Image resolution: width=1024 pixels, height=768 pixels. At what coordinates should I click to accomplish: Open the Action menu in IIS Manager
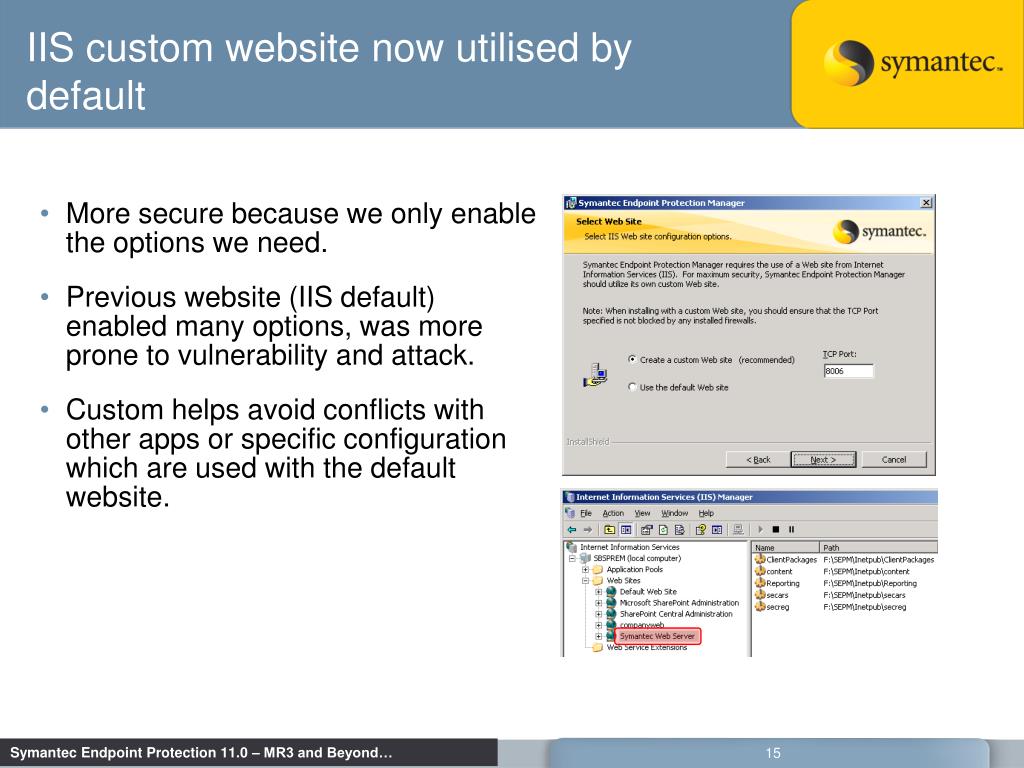coord(613,513)
